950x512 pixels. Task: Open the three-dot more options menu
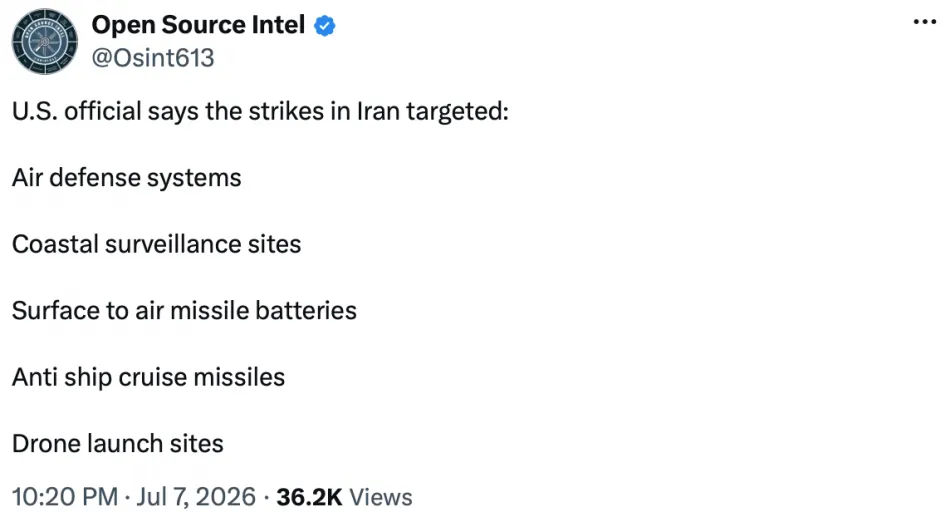925,22
